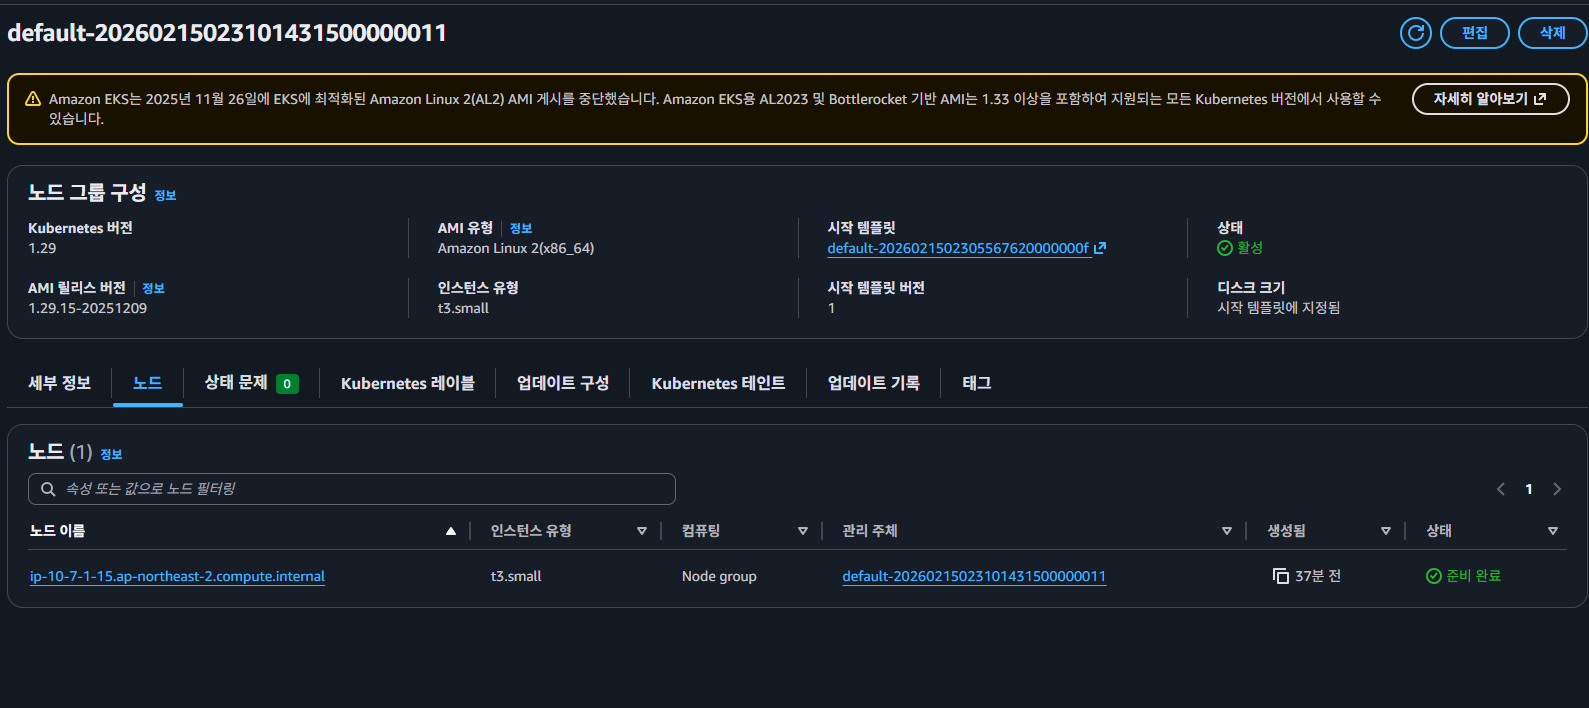Refresh the node group page
The height and width of the screenshot is (708, 1589).
click(x=1415, y=33)
